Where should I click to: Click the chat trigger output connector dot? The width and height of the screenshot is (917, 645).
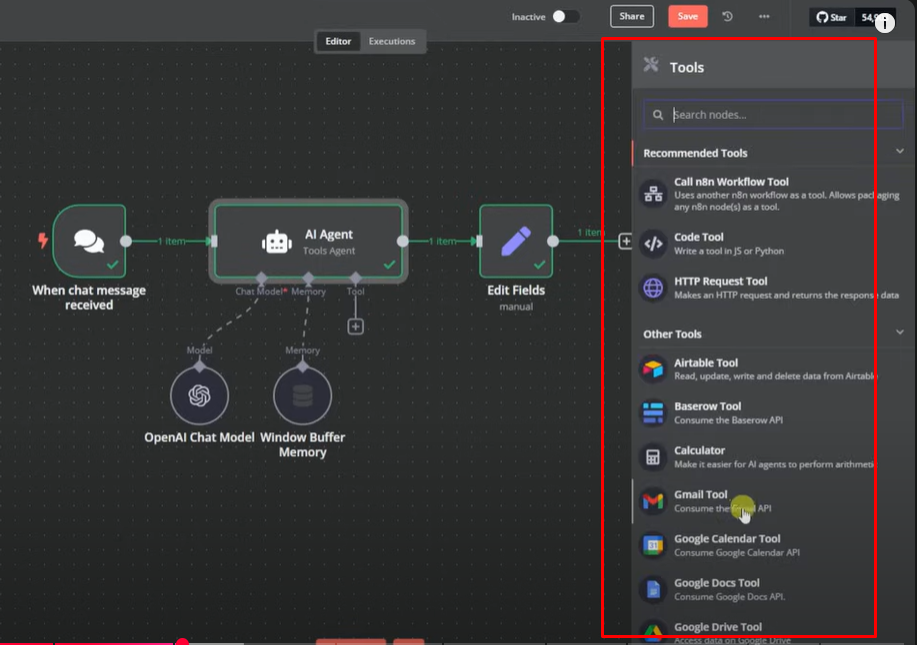pyautogui.click(x=126, y=241)
